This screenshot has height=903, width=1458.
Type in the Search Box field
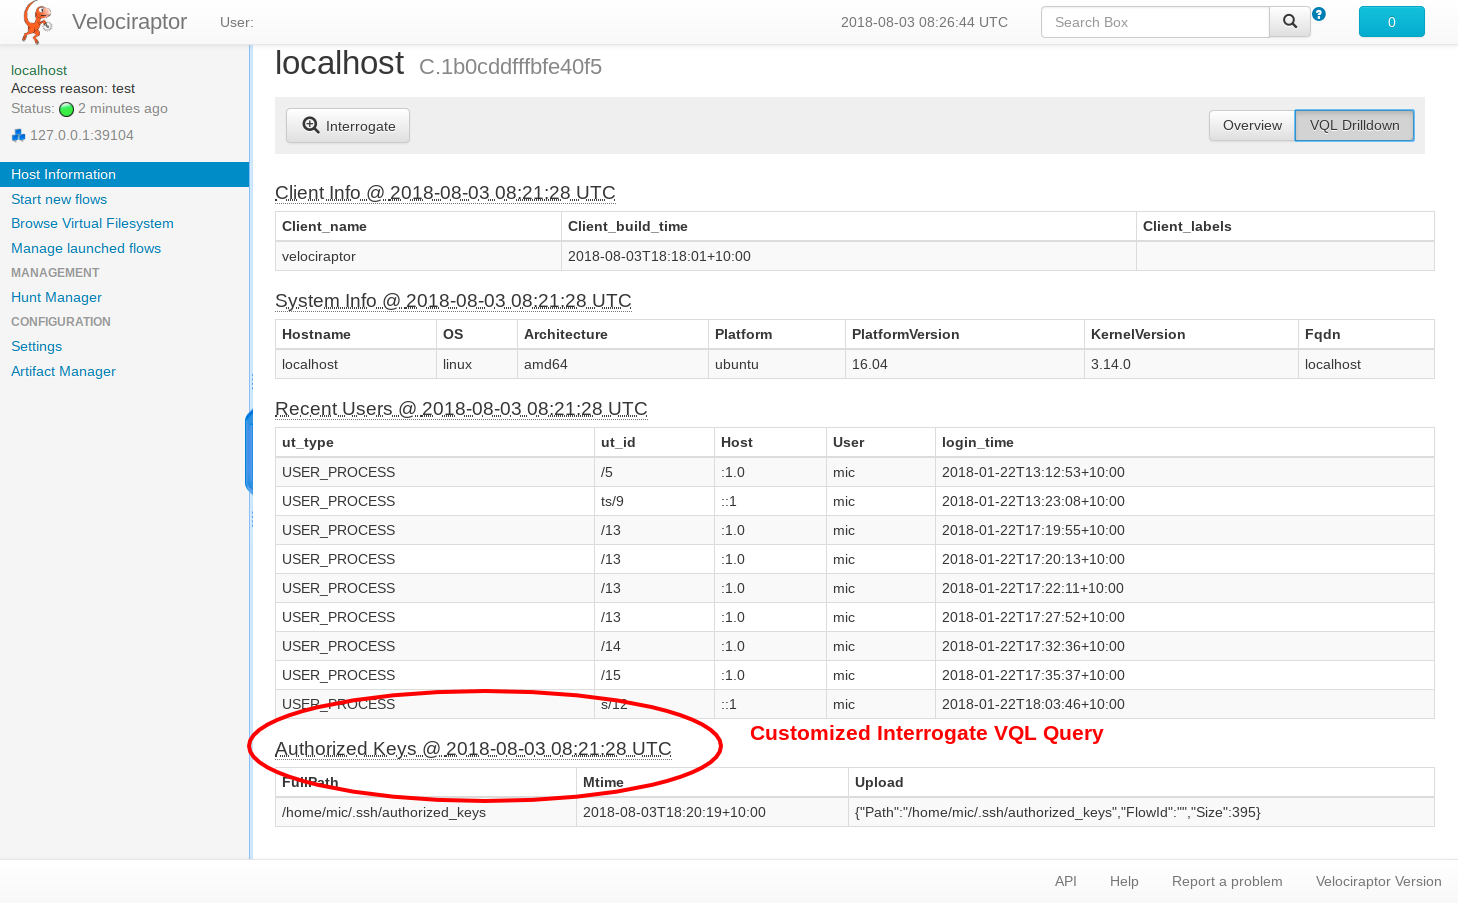click(x=1155, y=22)
